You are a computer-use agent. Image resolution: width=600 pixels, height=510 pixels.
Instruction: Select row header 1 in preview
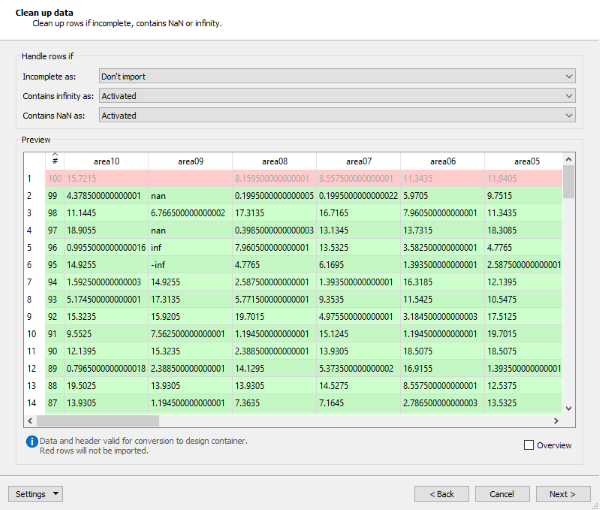34,179
